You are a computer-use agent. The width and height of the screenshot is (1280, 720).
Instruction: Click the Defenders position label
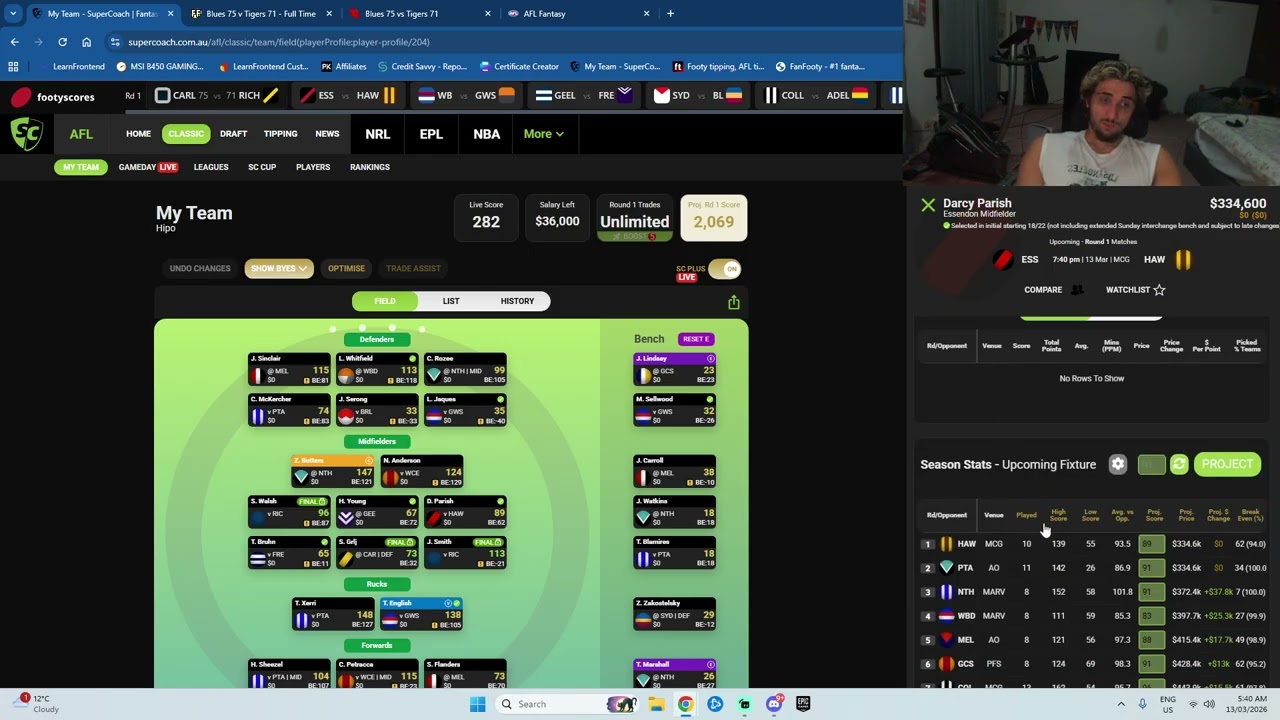click(x=377, y=339)
